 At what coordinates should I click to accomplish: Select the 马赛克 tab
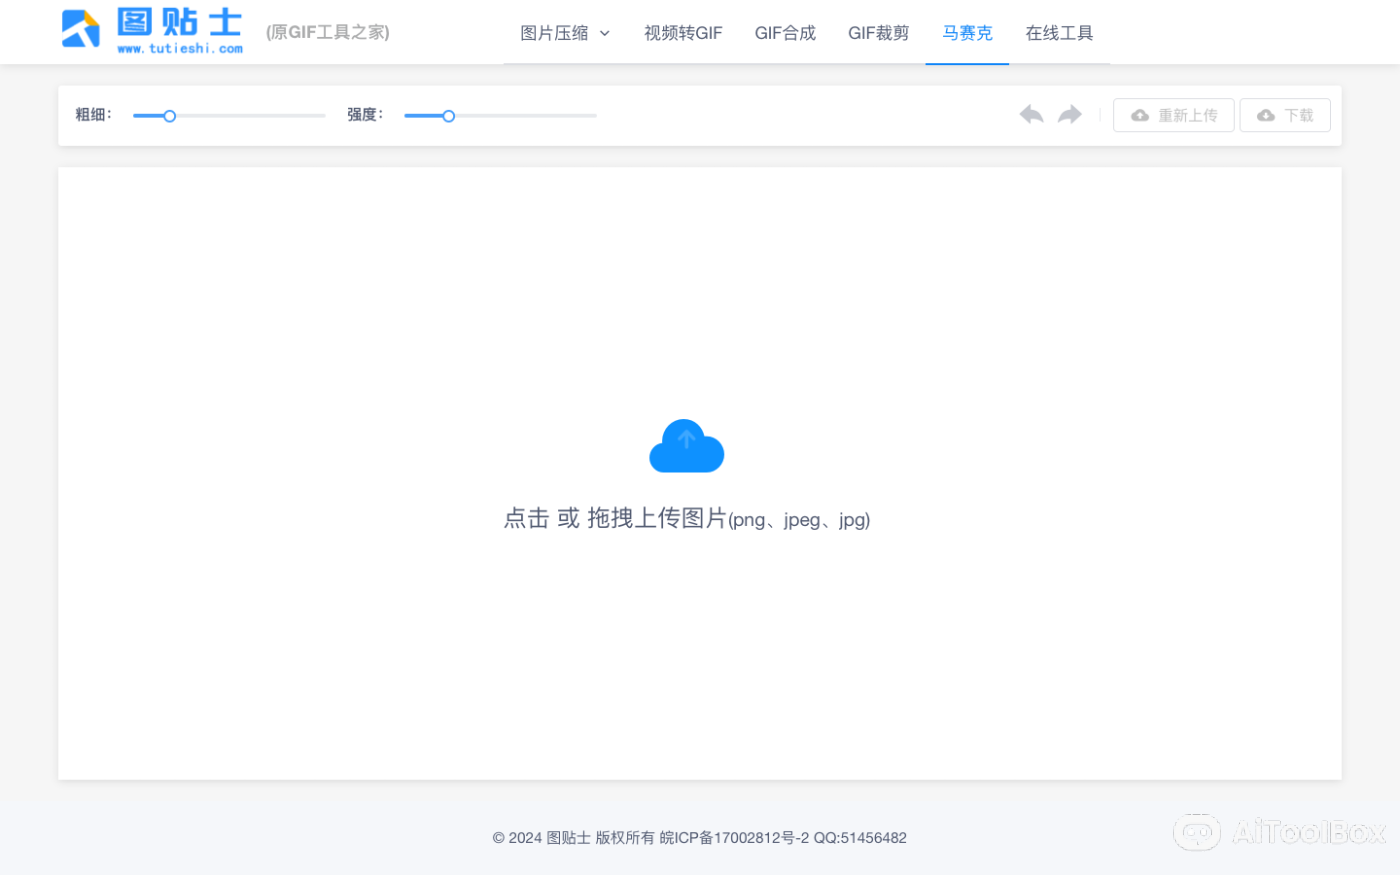966,32
